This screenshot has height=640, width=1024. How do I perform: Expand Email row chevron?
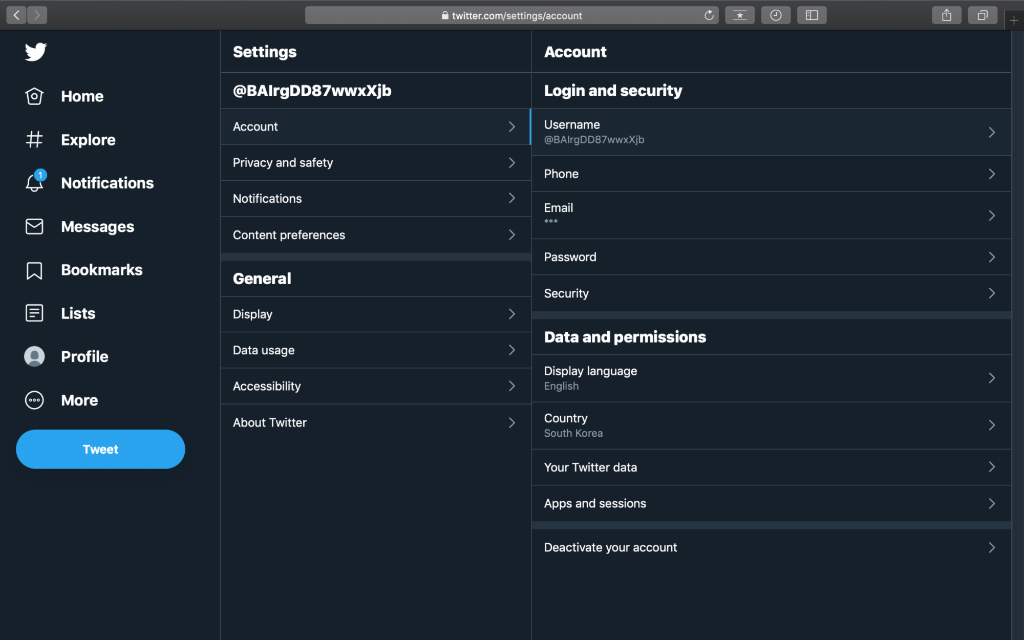pyautogui.click(x=991, y=216)
